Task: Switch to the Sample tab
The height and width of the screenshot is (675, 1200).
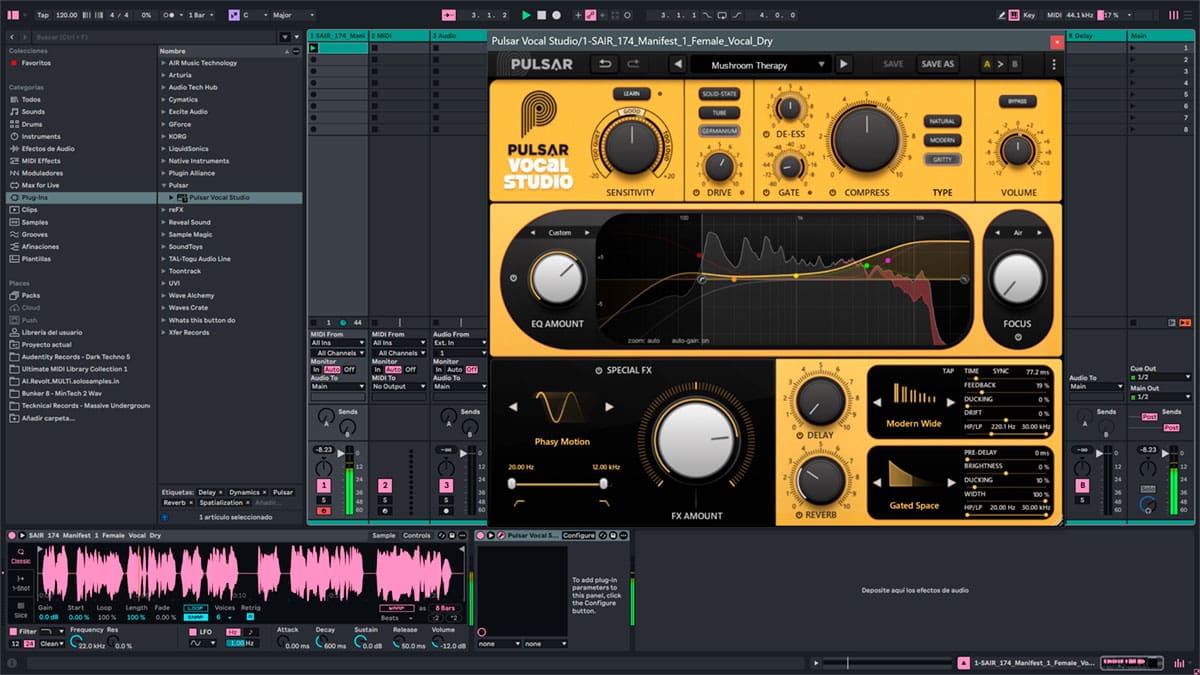Action: 384,536
